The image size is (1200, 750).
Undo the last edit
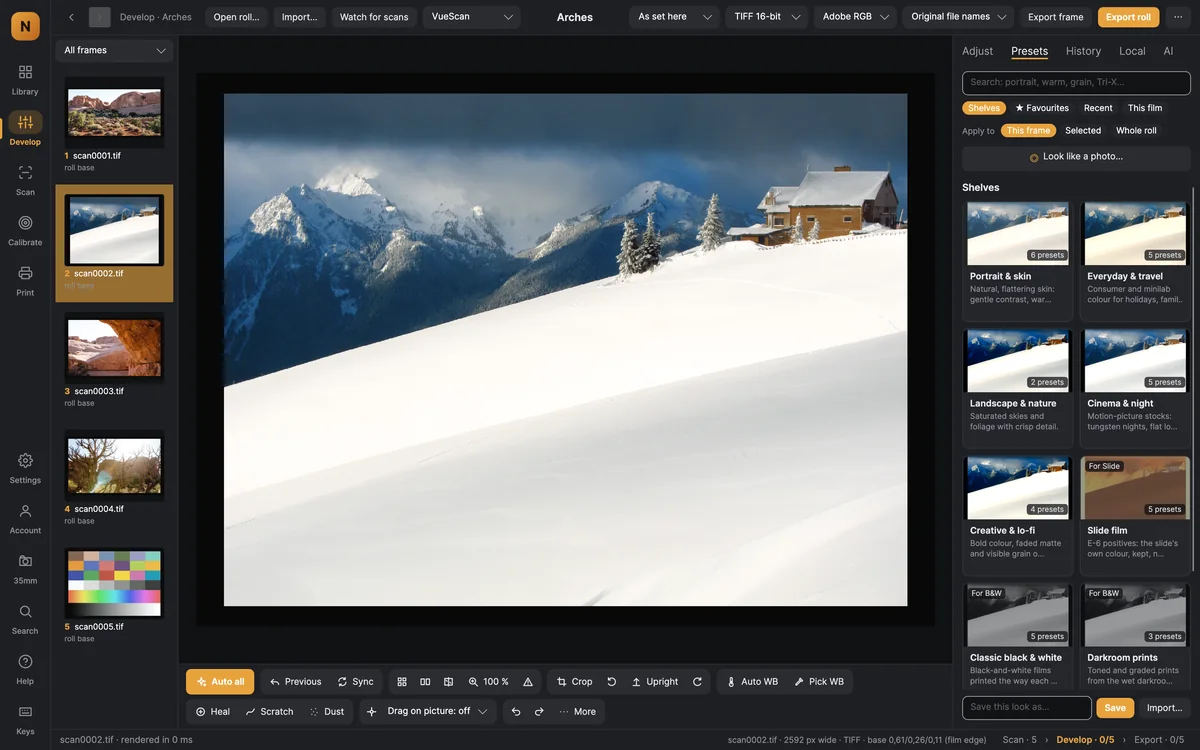coord(516,712)
